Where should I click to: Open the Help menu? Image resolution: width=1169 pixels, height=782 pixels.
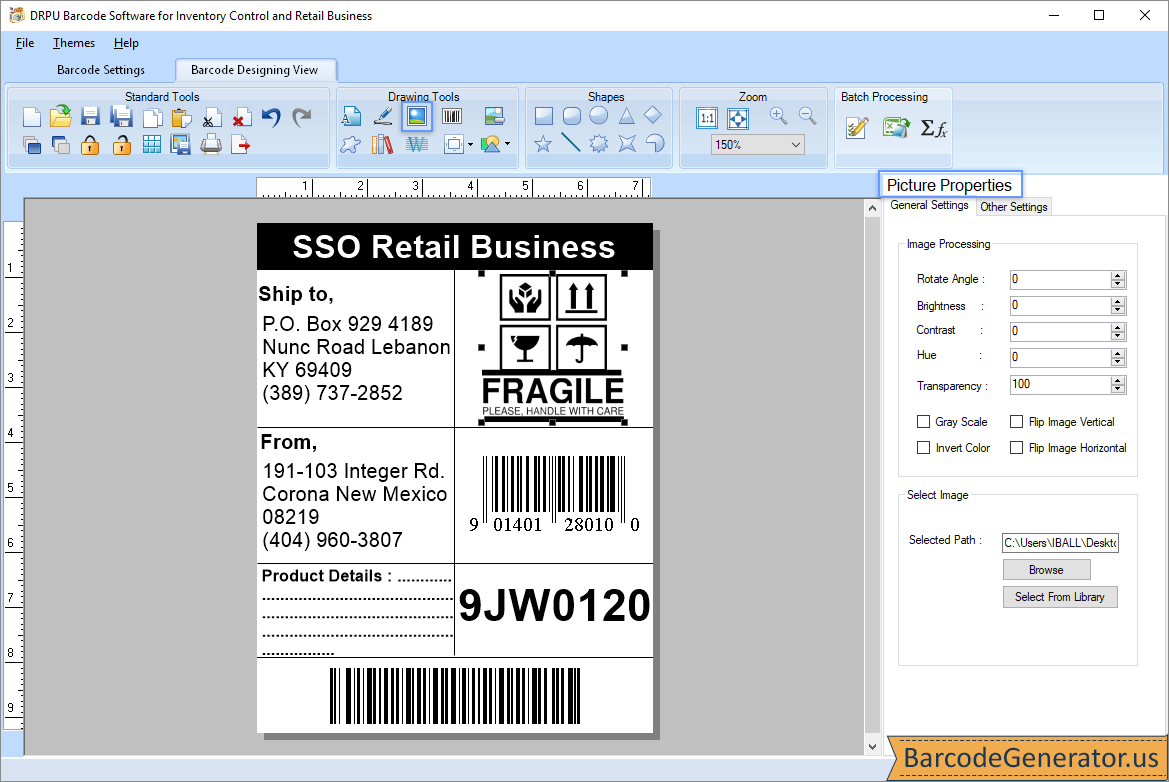click(126, 43)
